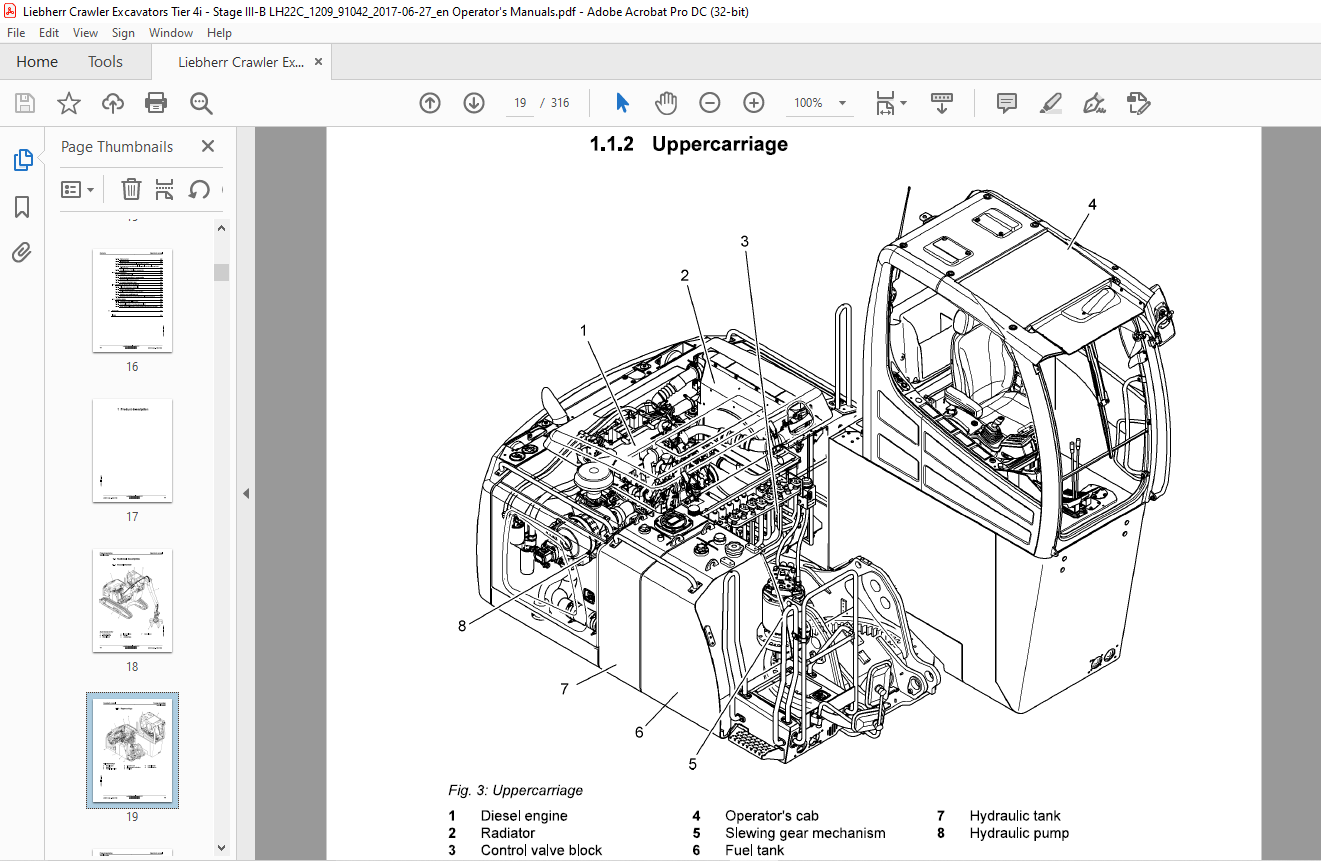This screenshot has width=1321, height=861.
Task: Go to the previous page
Action: point(430,103)
